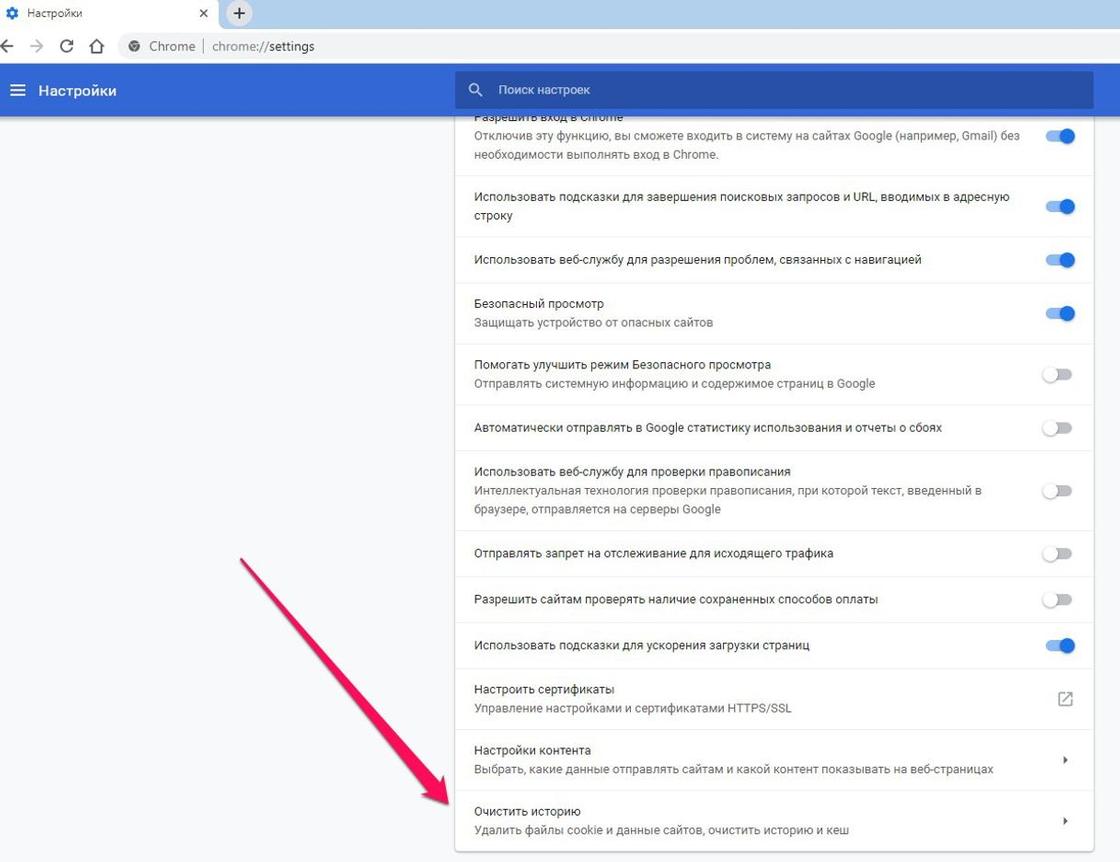Expand Очистить историю arrow
Image resolution: width=1120 pixels, height=862 pixels.
tap(1065, 821)
